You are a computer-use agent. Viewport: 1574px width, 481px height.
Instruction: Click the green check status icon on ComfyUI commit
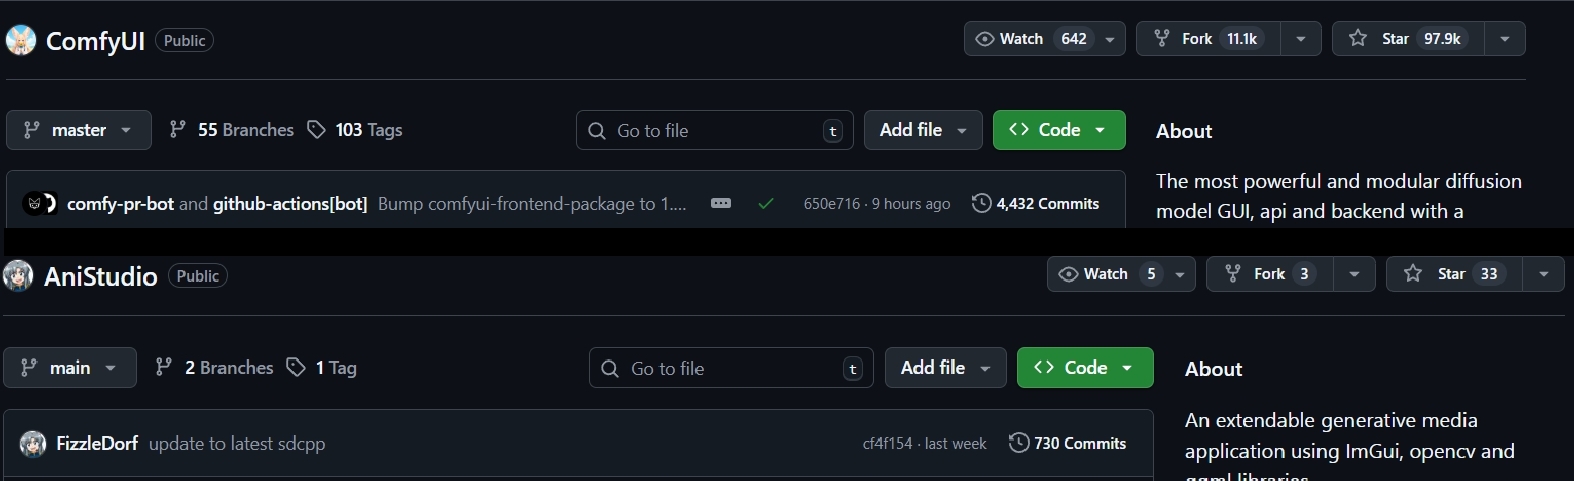point(766,204)
